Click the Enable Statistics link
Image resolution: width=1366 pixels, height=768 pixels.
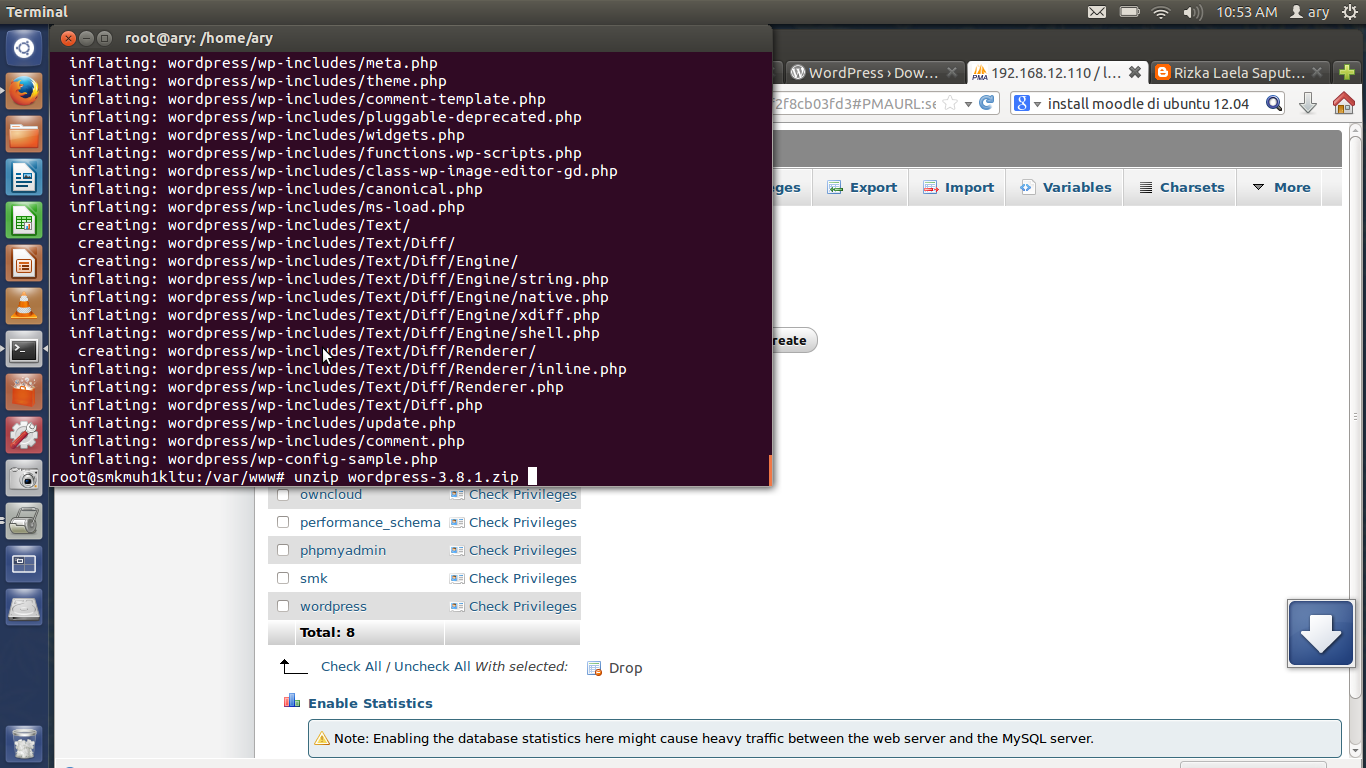point(370,703)
